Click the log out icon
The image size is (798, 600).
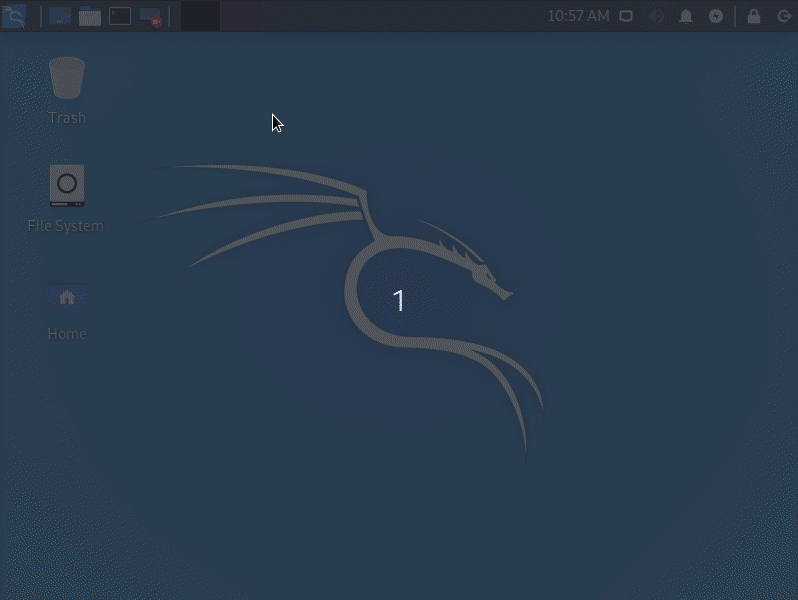(783, 16)
